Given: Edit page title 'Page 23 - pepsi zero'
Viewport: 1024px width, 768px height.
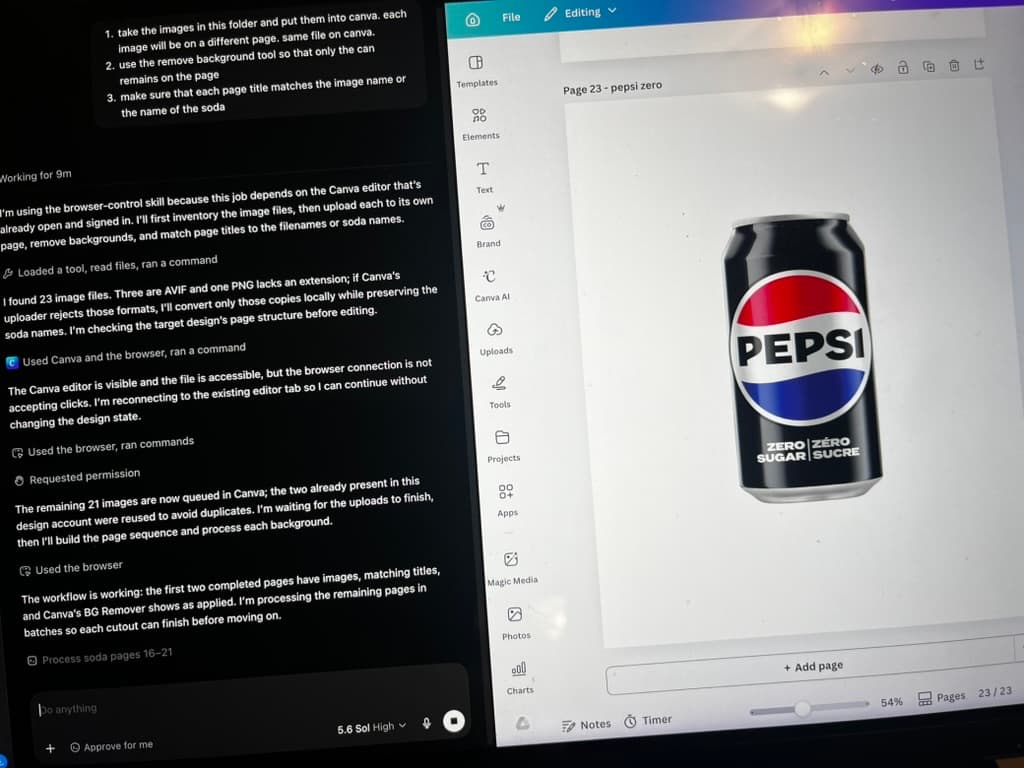Looking at the screenshot, I should point(612,87).
